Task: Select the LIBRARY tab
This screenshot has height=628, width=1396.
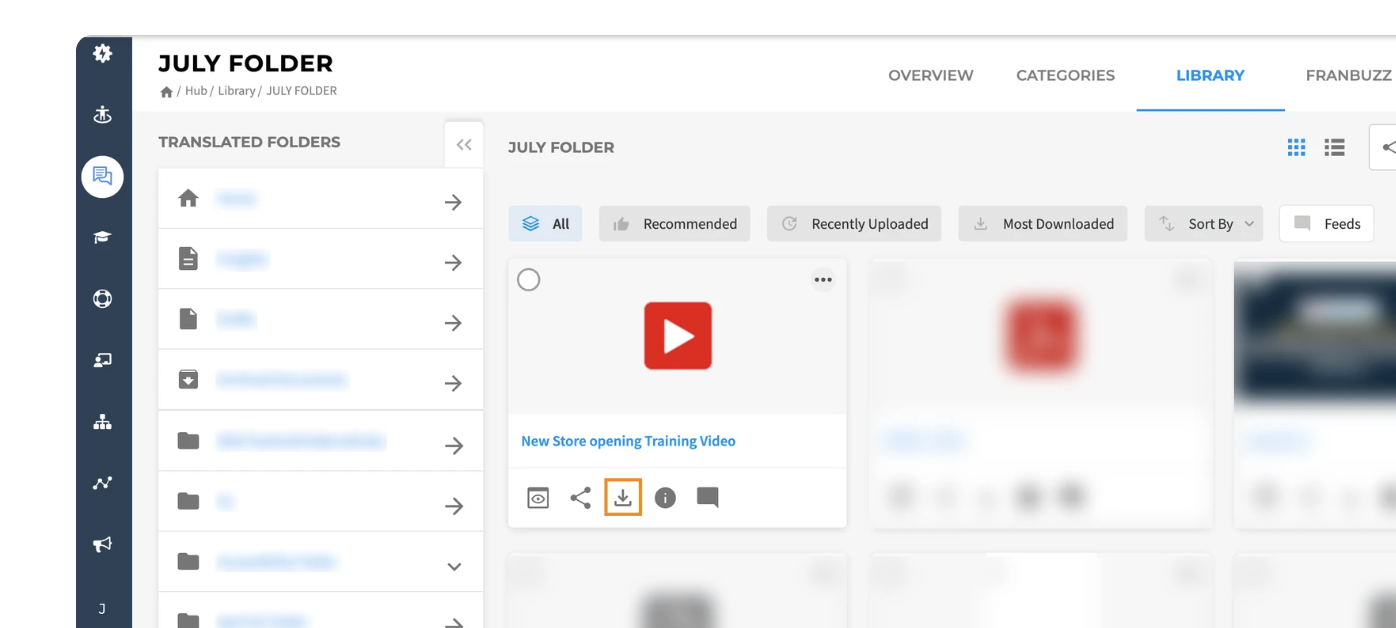Action: click(1210, 75)
